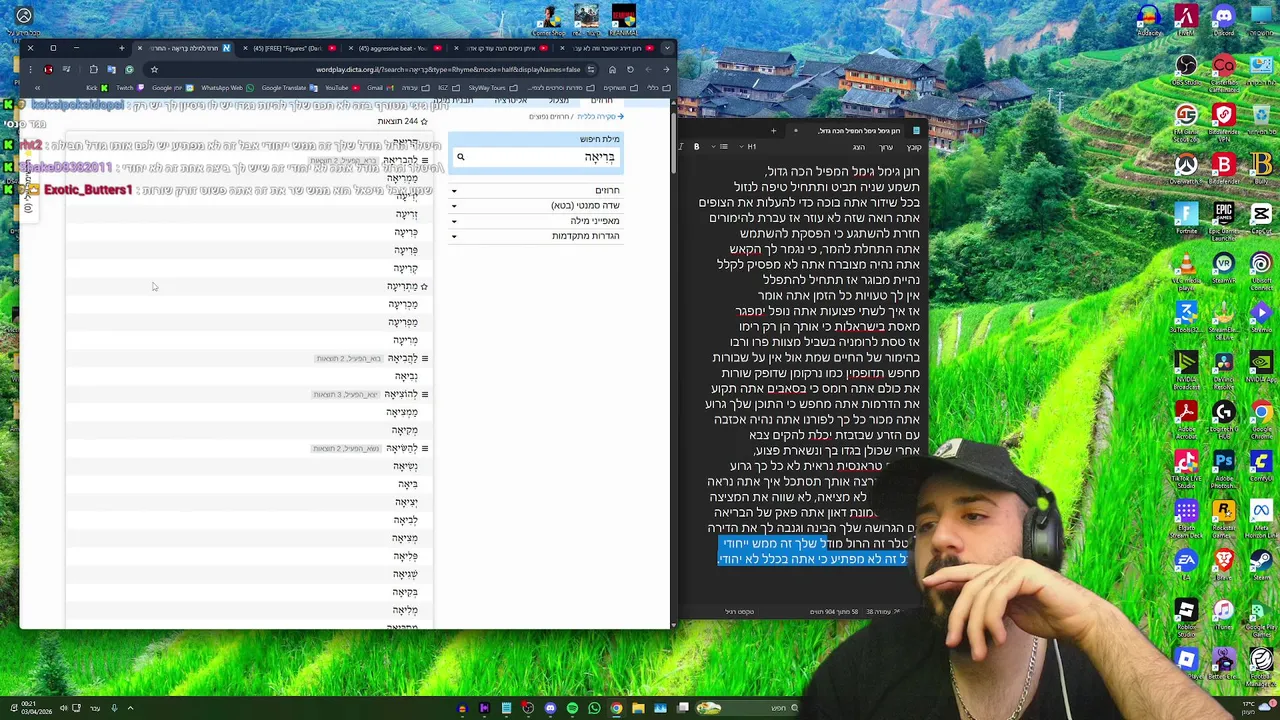Expand the להשיאה result group
Image resolution: width=1280 pixels, height=720 pixels.
(x=424, y=448)
